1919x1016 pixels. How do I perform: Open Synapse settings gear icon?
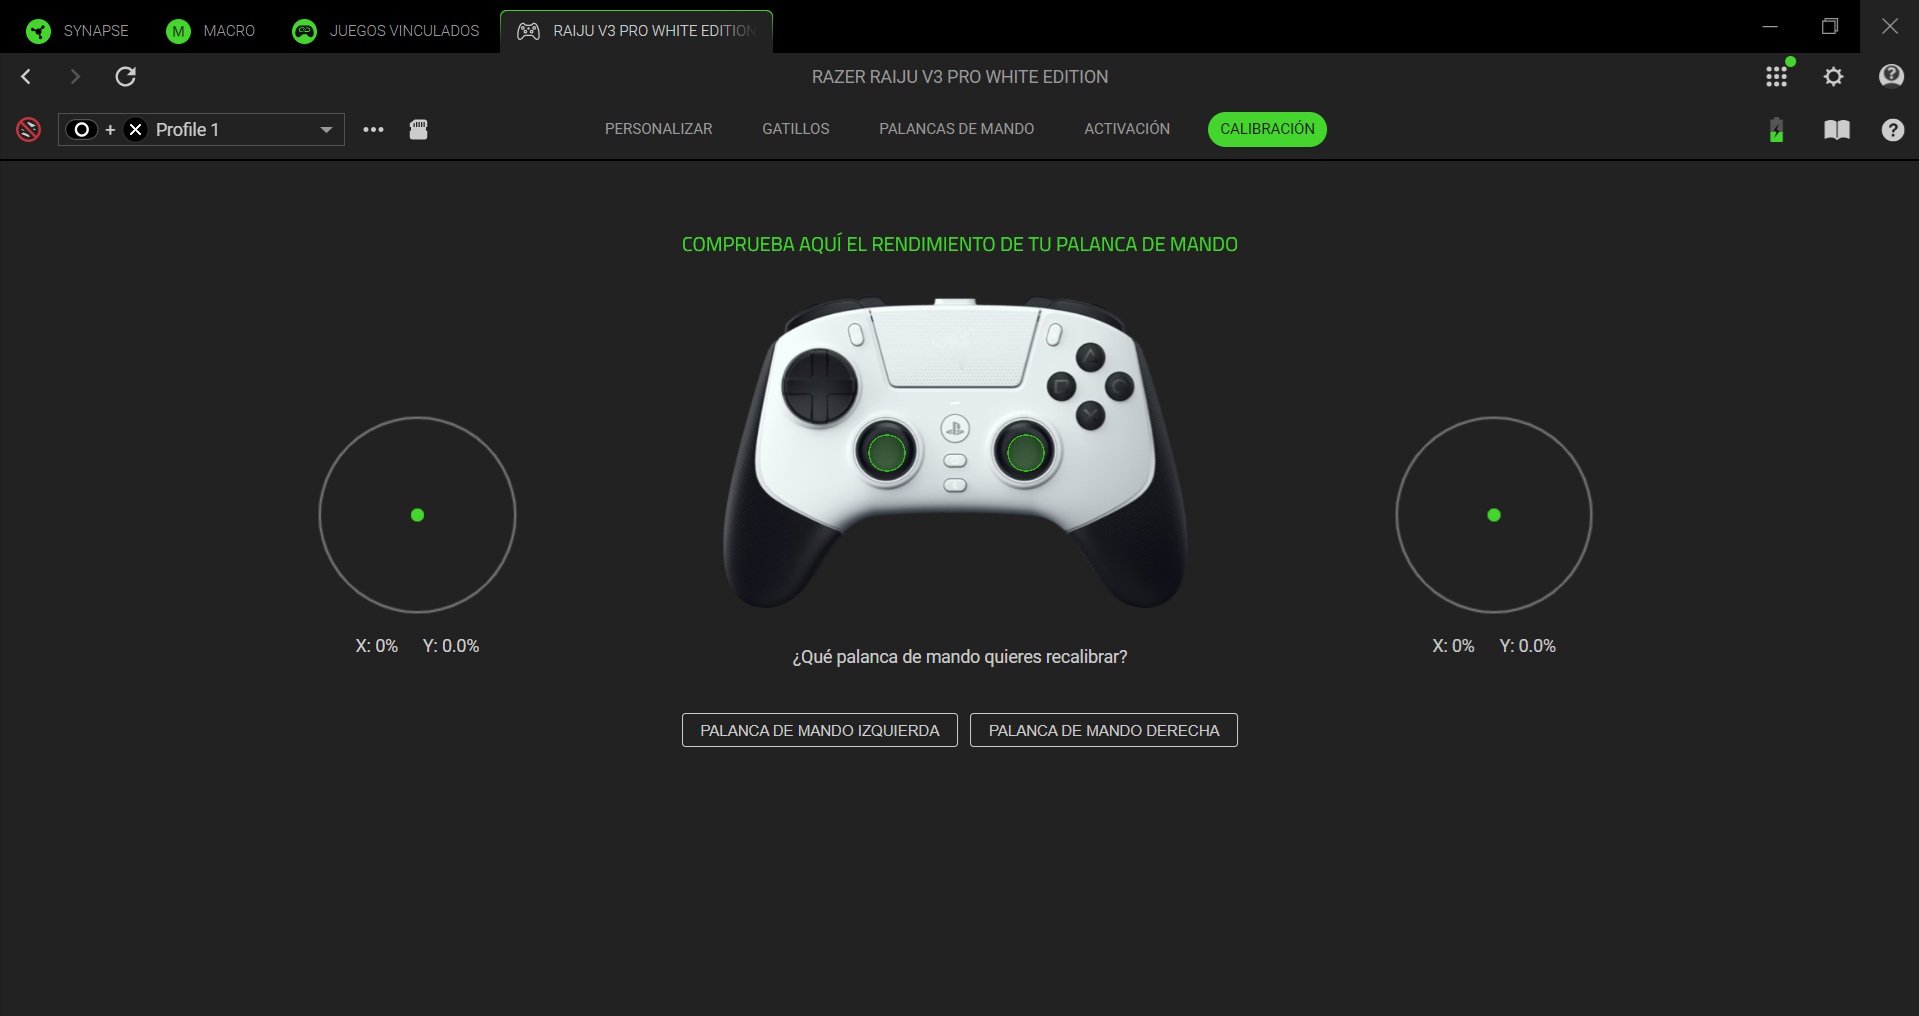pyautogui.click(x=1834, y=77)
